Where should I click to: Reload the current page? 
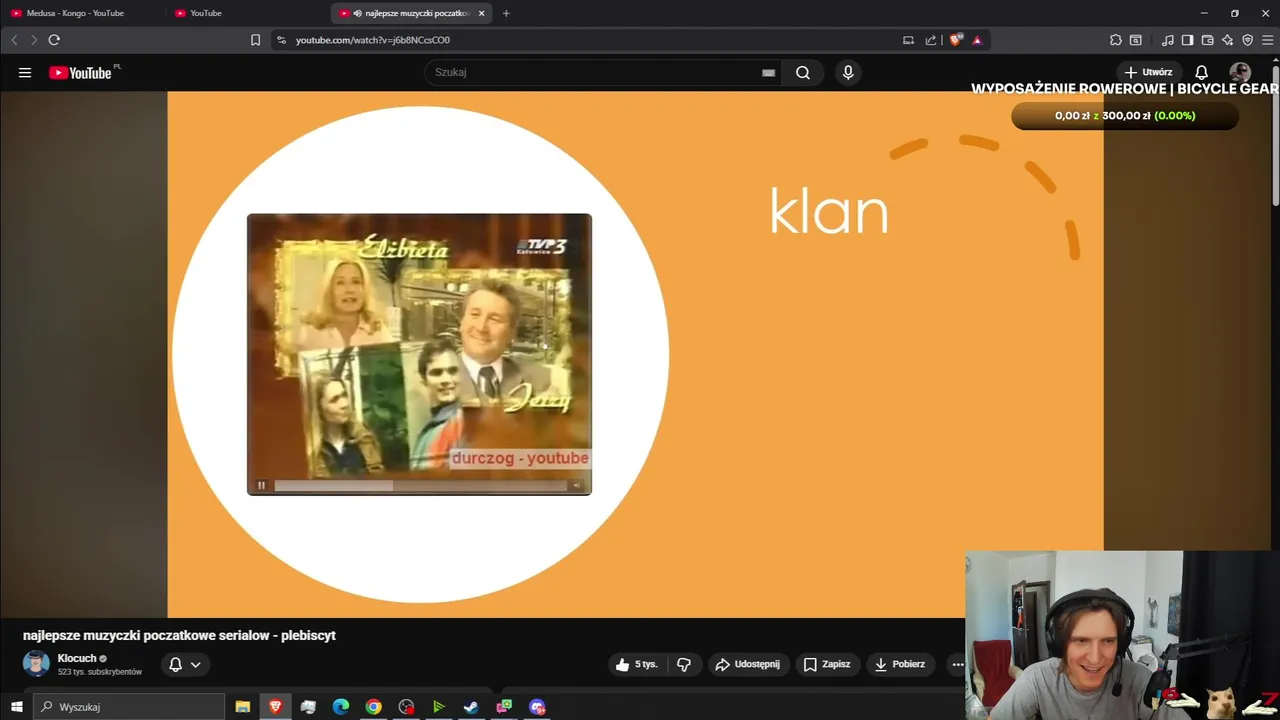coord(54,40)
